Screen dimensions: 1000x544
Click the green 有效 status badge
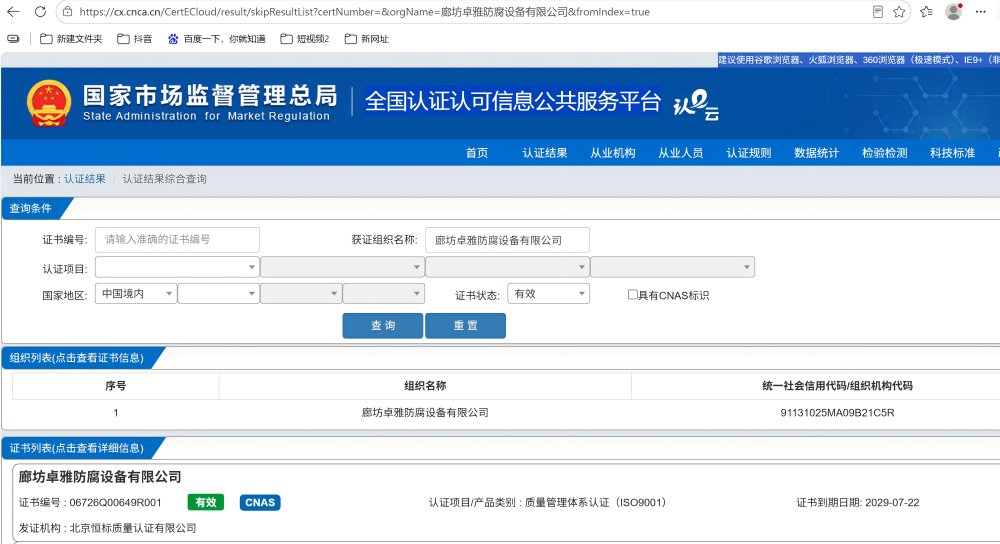tap(205, 503)
